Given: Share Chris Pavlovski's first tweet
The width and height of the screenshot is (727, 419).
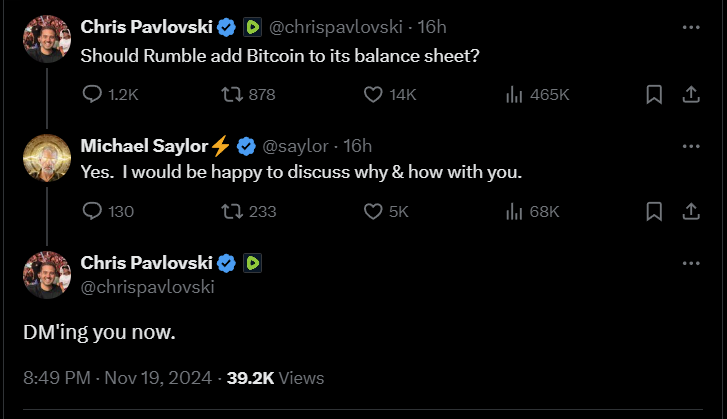Looking at the screenshot, I should pos(690,94).
